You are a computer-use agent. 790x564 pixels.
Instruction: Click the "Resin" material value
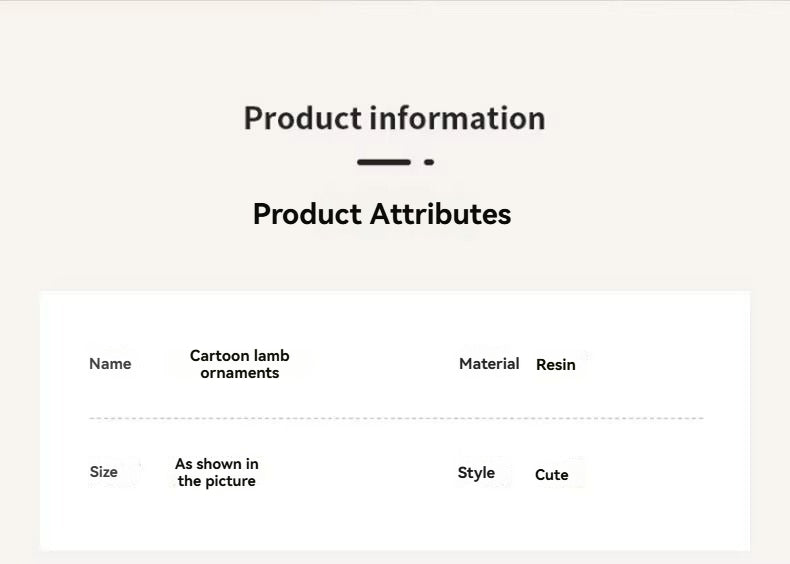click(x=555, y=365)
